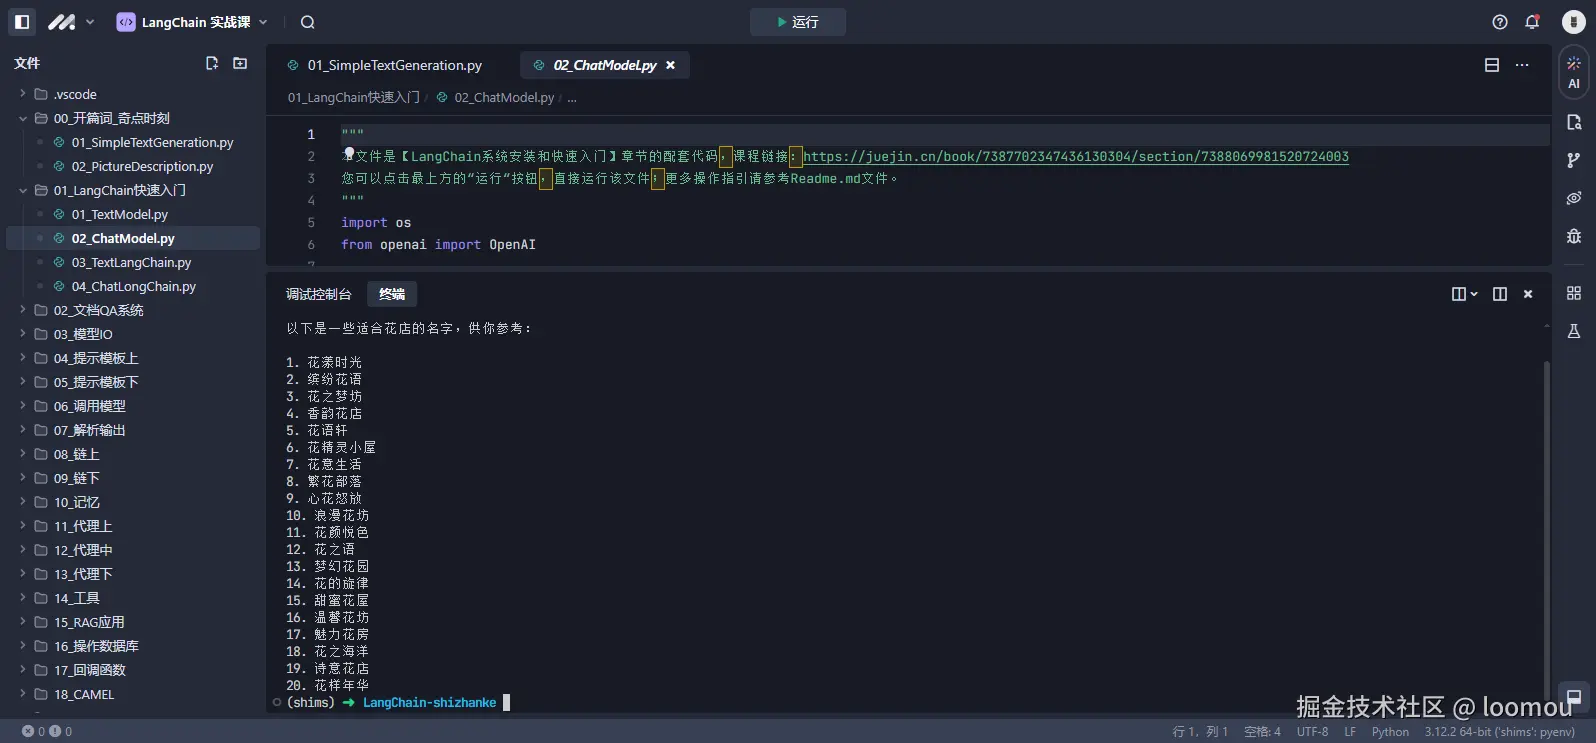Toggle the editor split layout icon
Image resolution: width=1596 pixels, height=743 pixels.
tap(1491, 65)
